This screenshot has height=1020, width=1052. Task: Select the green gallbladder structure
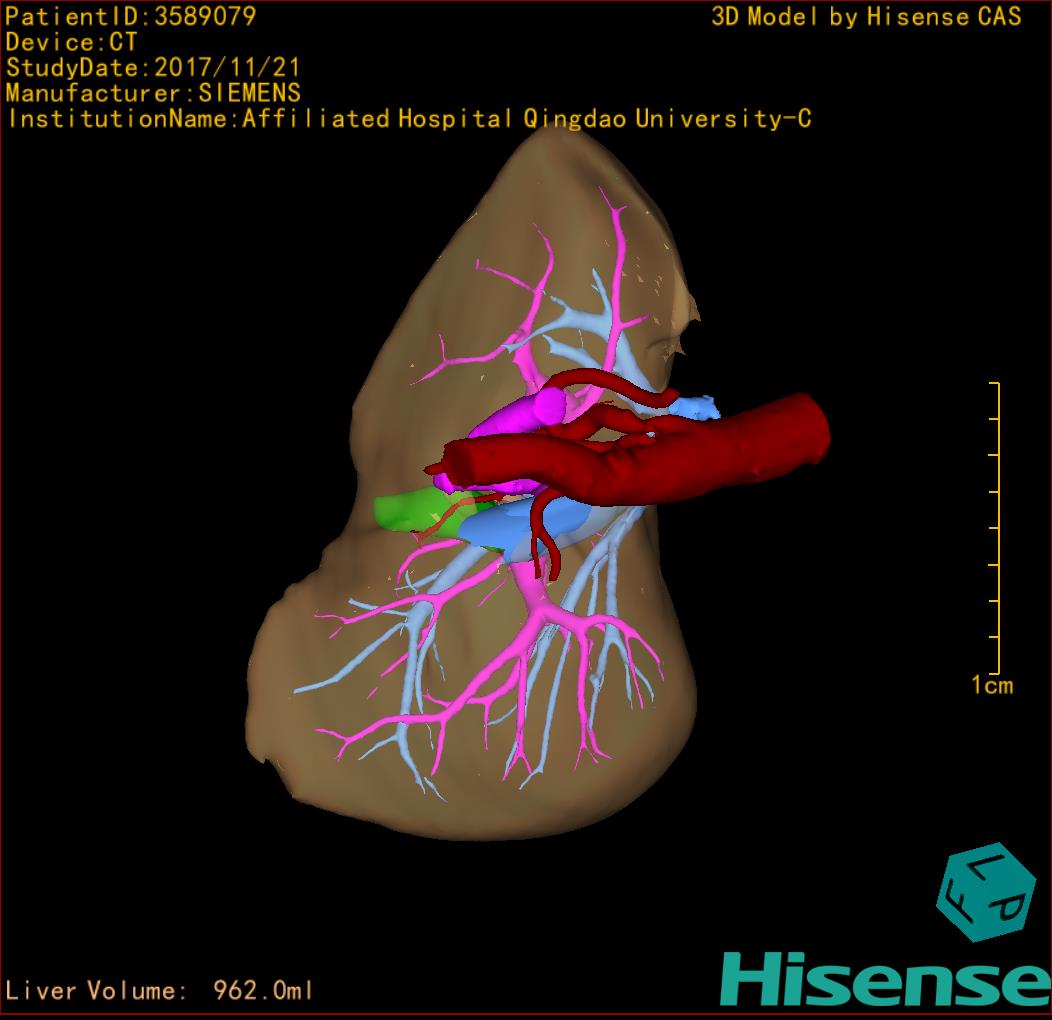click(x=405, y=510)
